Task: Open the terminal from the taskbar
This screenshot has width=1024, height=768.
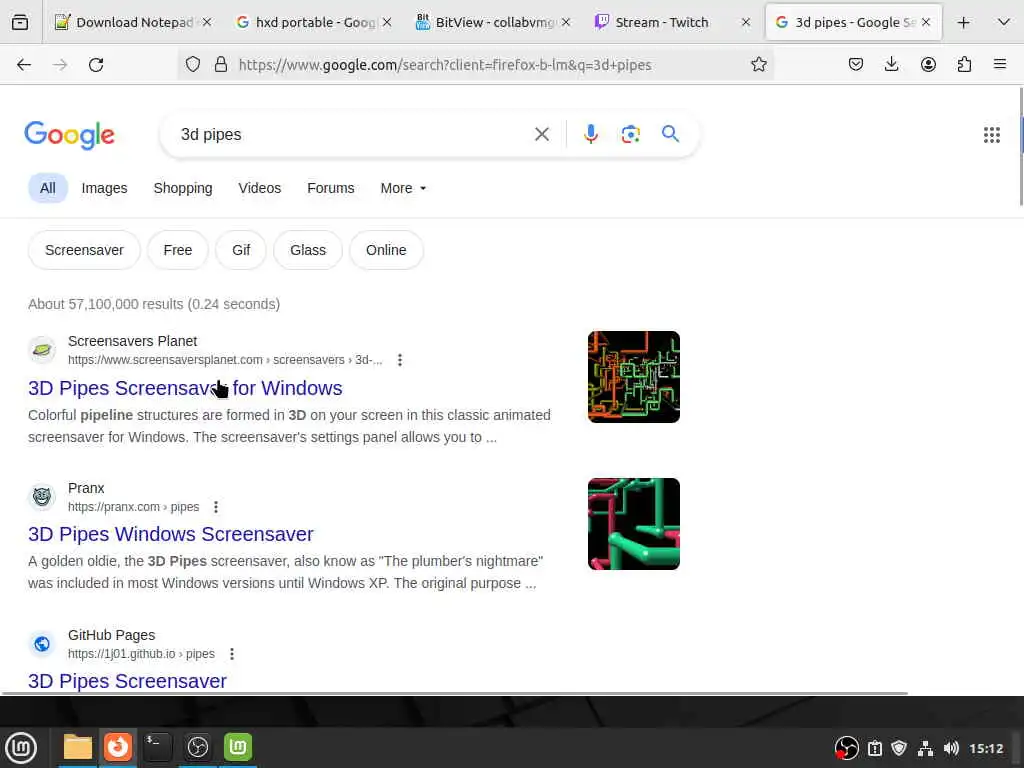Action: click(157, 747)
